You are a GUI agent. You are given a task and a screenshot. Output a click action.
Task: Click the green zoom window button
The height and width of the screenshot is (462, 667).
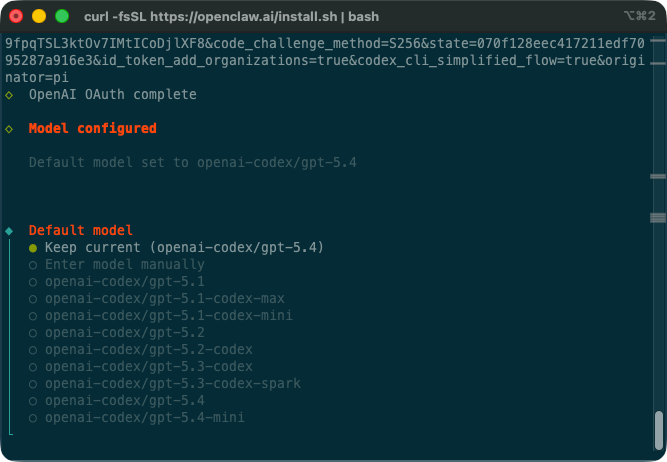click(62, 17)
